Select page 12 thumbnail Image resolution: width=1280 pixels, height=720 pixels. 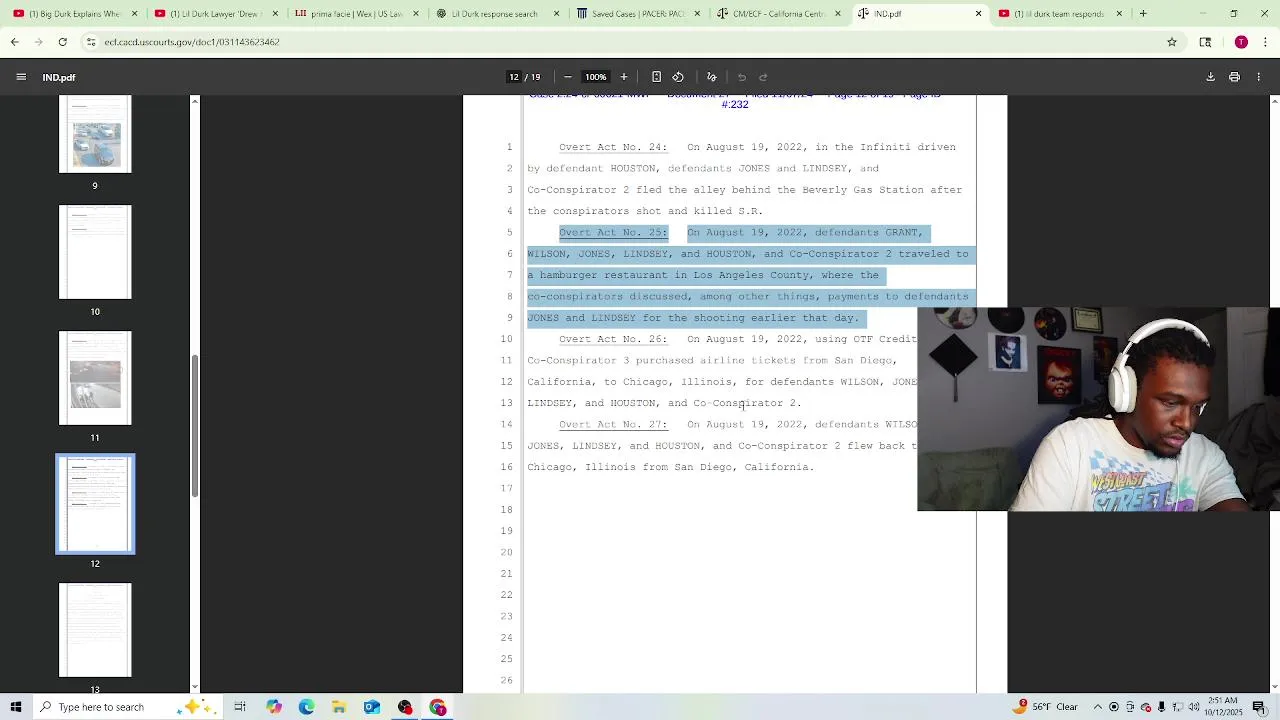coord(95,504)
